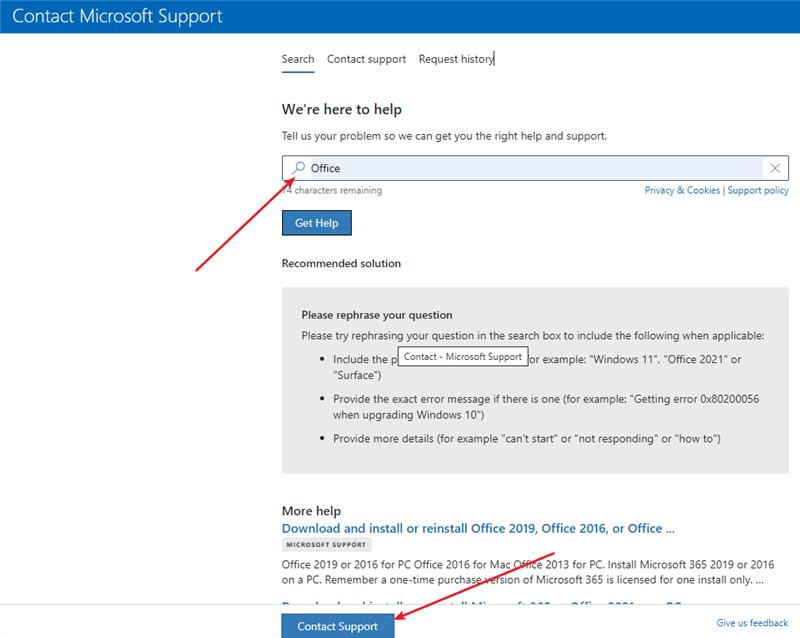The width and height of the screenshot is (800, 638).
Task: Click the Contact Microsoft Support header title
Action: 117,16
